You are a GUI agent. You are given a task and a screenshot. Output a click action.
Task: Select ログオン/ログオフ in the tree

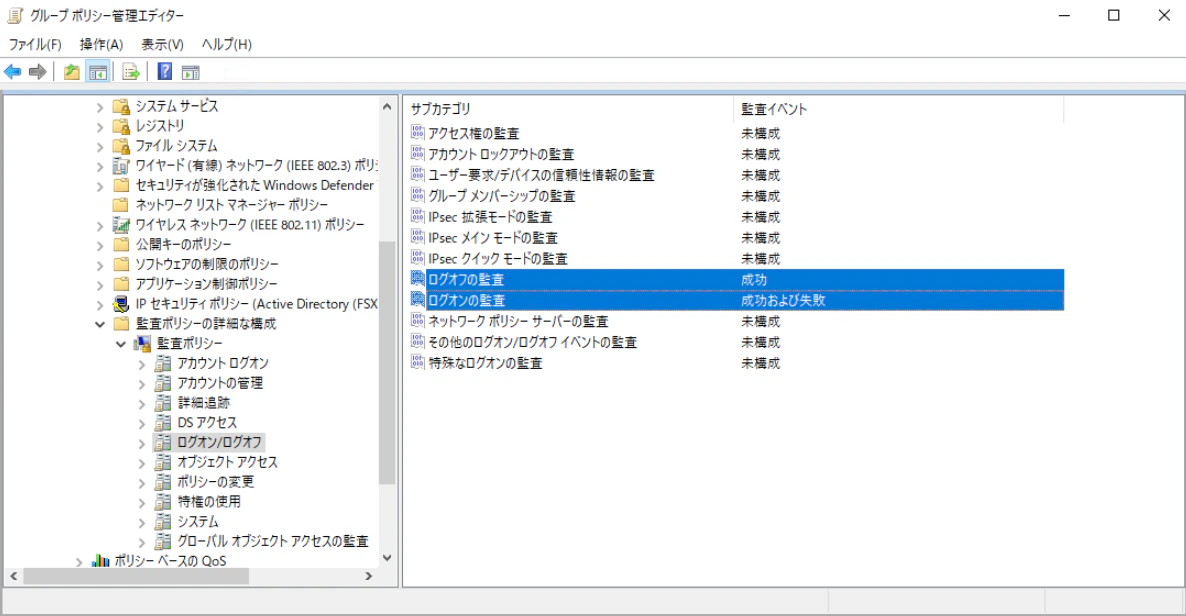219,442
